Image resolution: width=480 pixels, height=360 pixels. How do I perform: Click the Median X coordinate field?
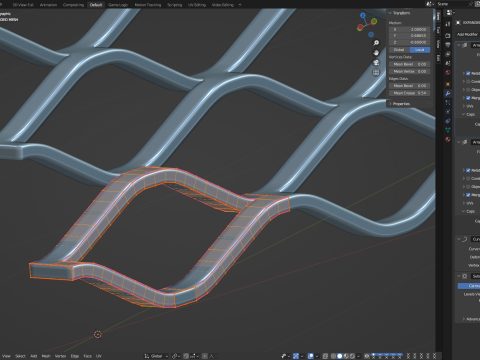(410, 29)
